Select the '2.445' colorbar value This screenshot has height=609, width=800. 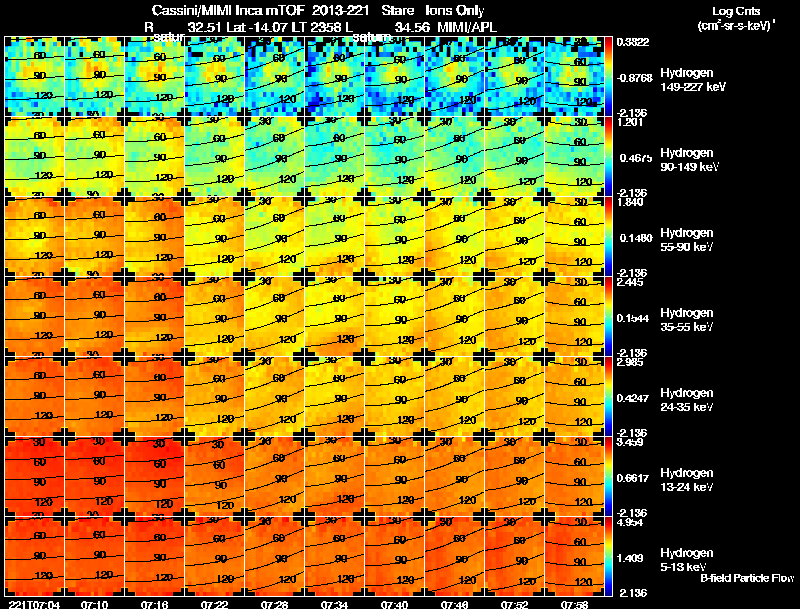630,283
